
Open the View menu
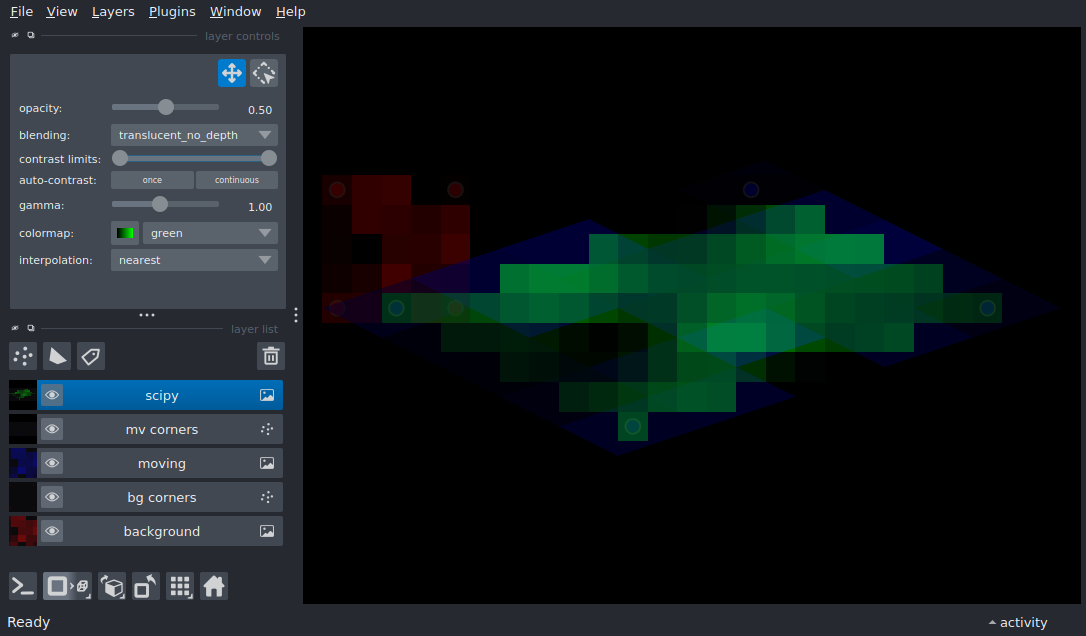(62, 12)
